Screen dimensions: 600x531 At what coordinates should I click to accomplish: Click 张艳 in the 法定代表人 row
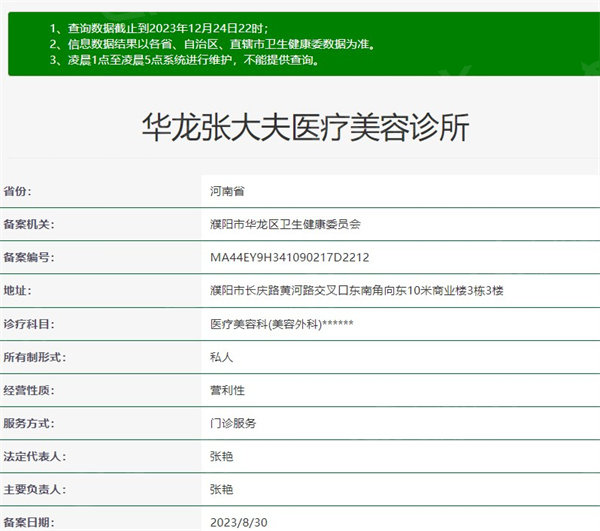pos(221,456)
